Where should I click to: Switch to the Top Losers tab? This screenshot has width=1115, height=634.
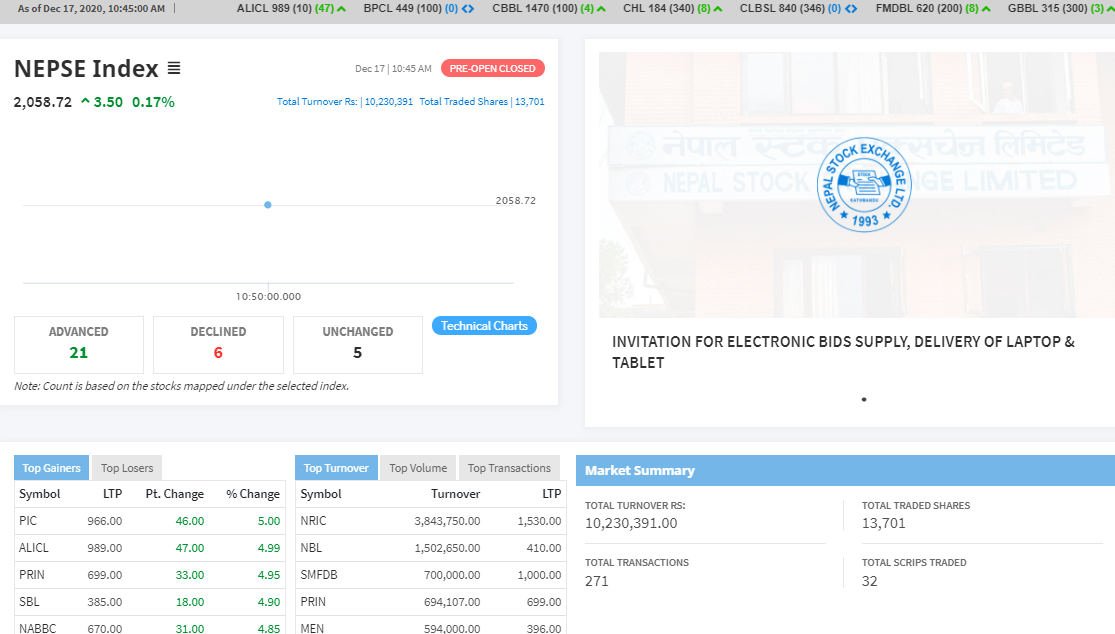(x=127, y=468)
